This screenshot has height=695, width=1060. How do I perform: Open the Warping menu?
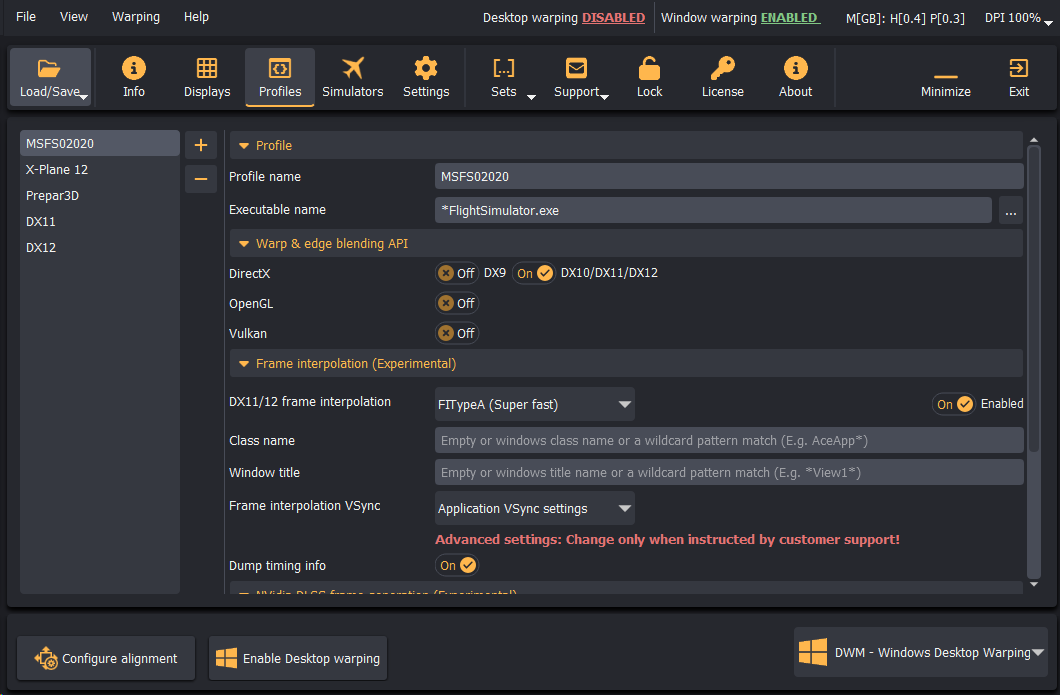136,17
